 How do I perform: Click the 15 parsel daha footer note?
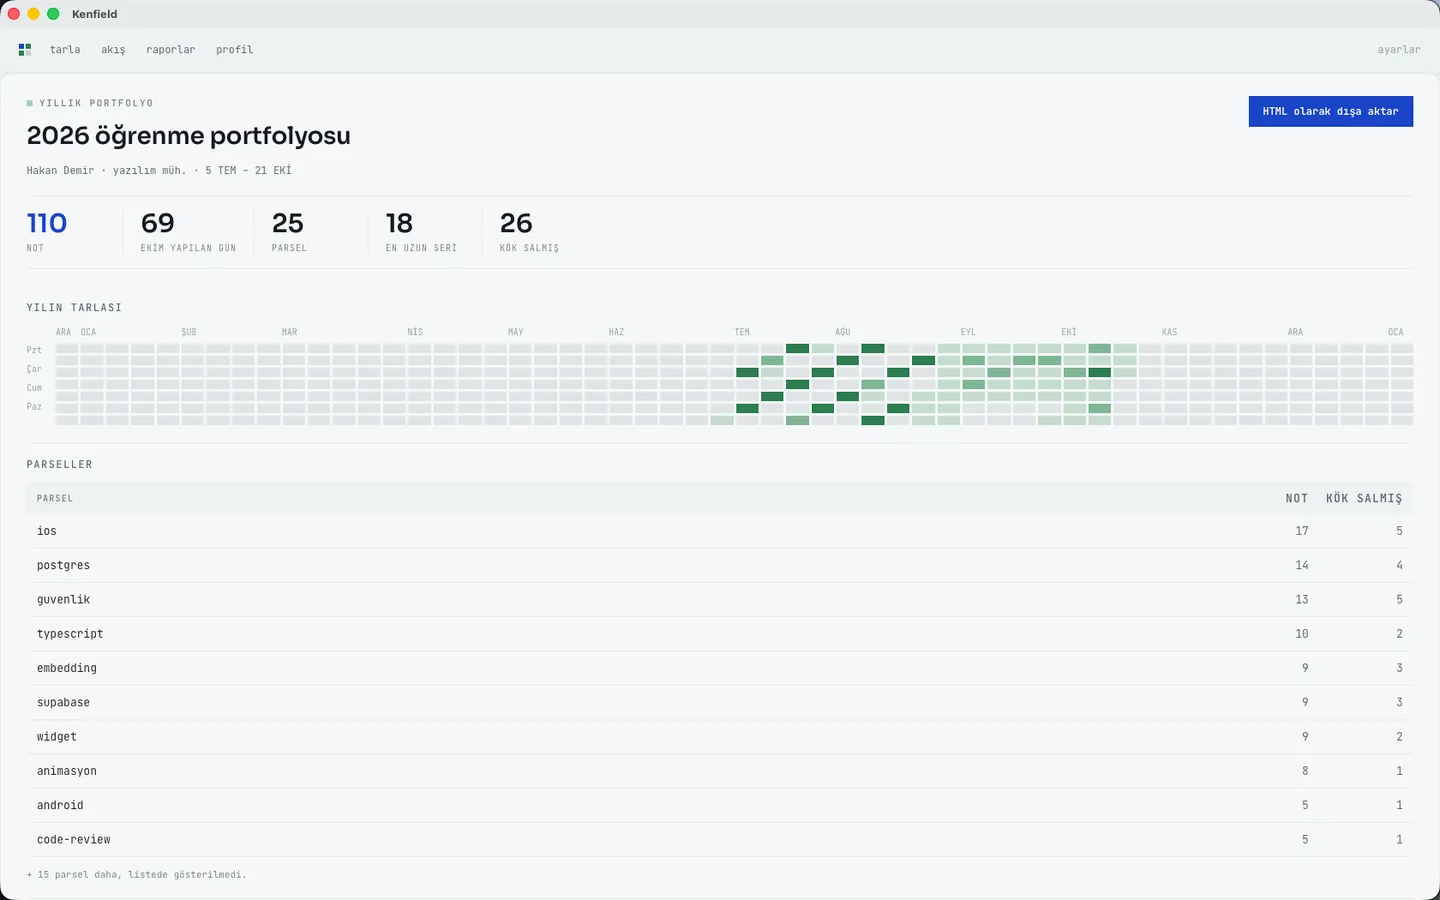pos(137,875)
